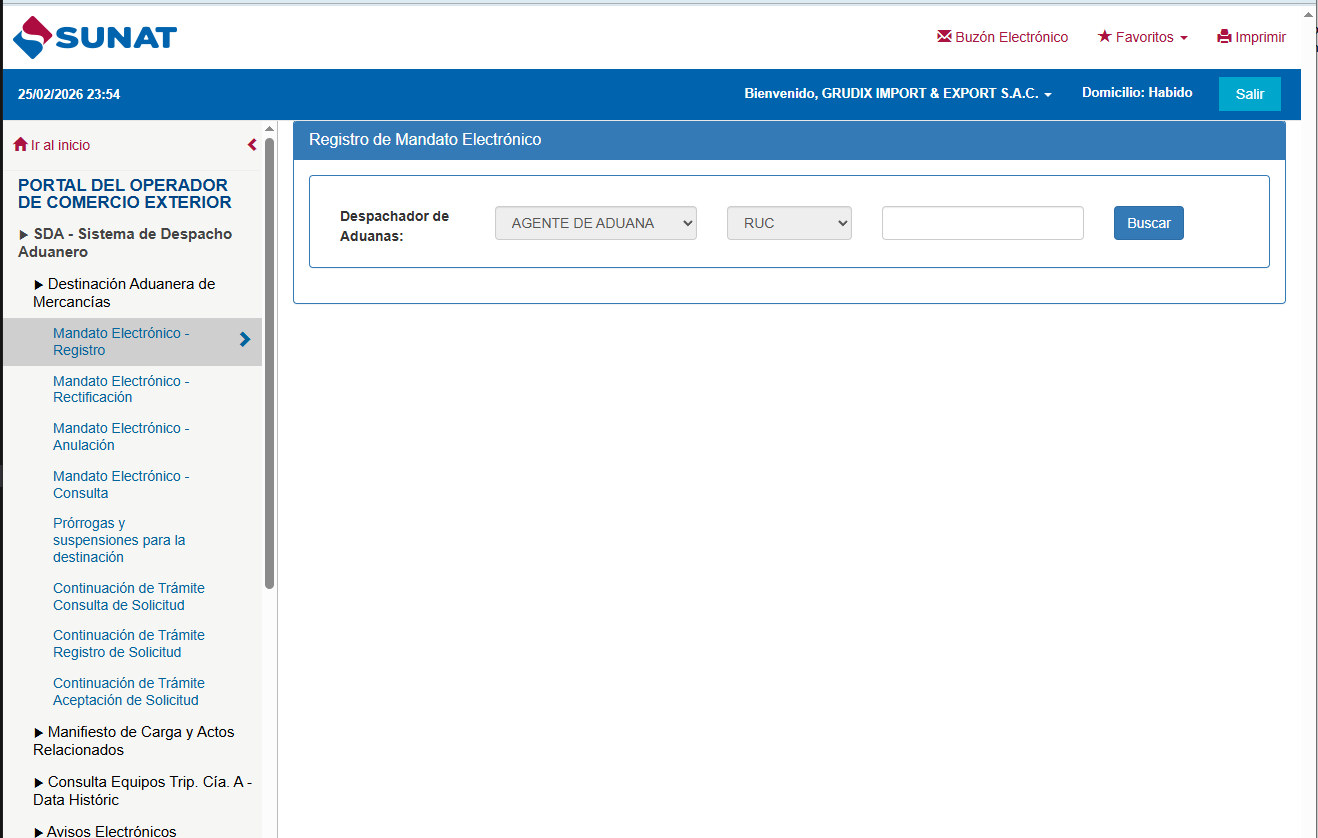Expand Avisos Electrónicos section
1318x838 pixels.
click(105, 831)
